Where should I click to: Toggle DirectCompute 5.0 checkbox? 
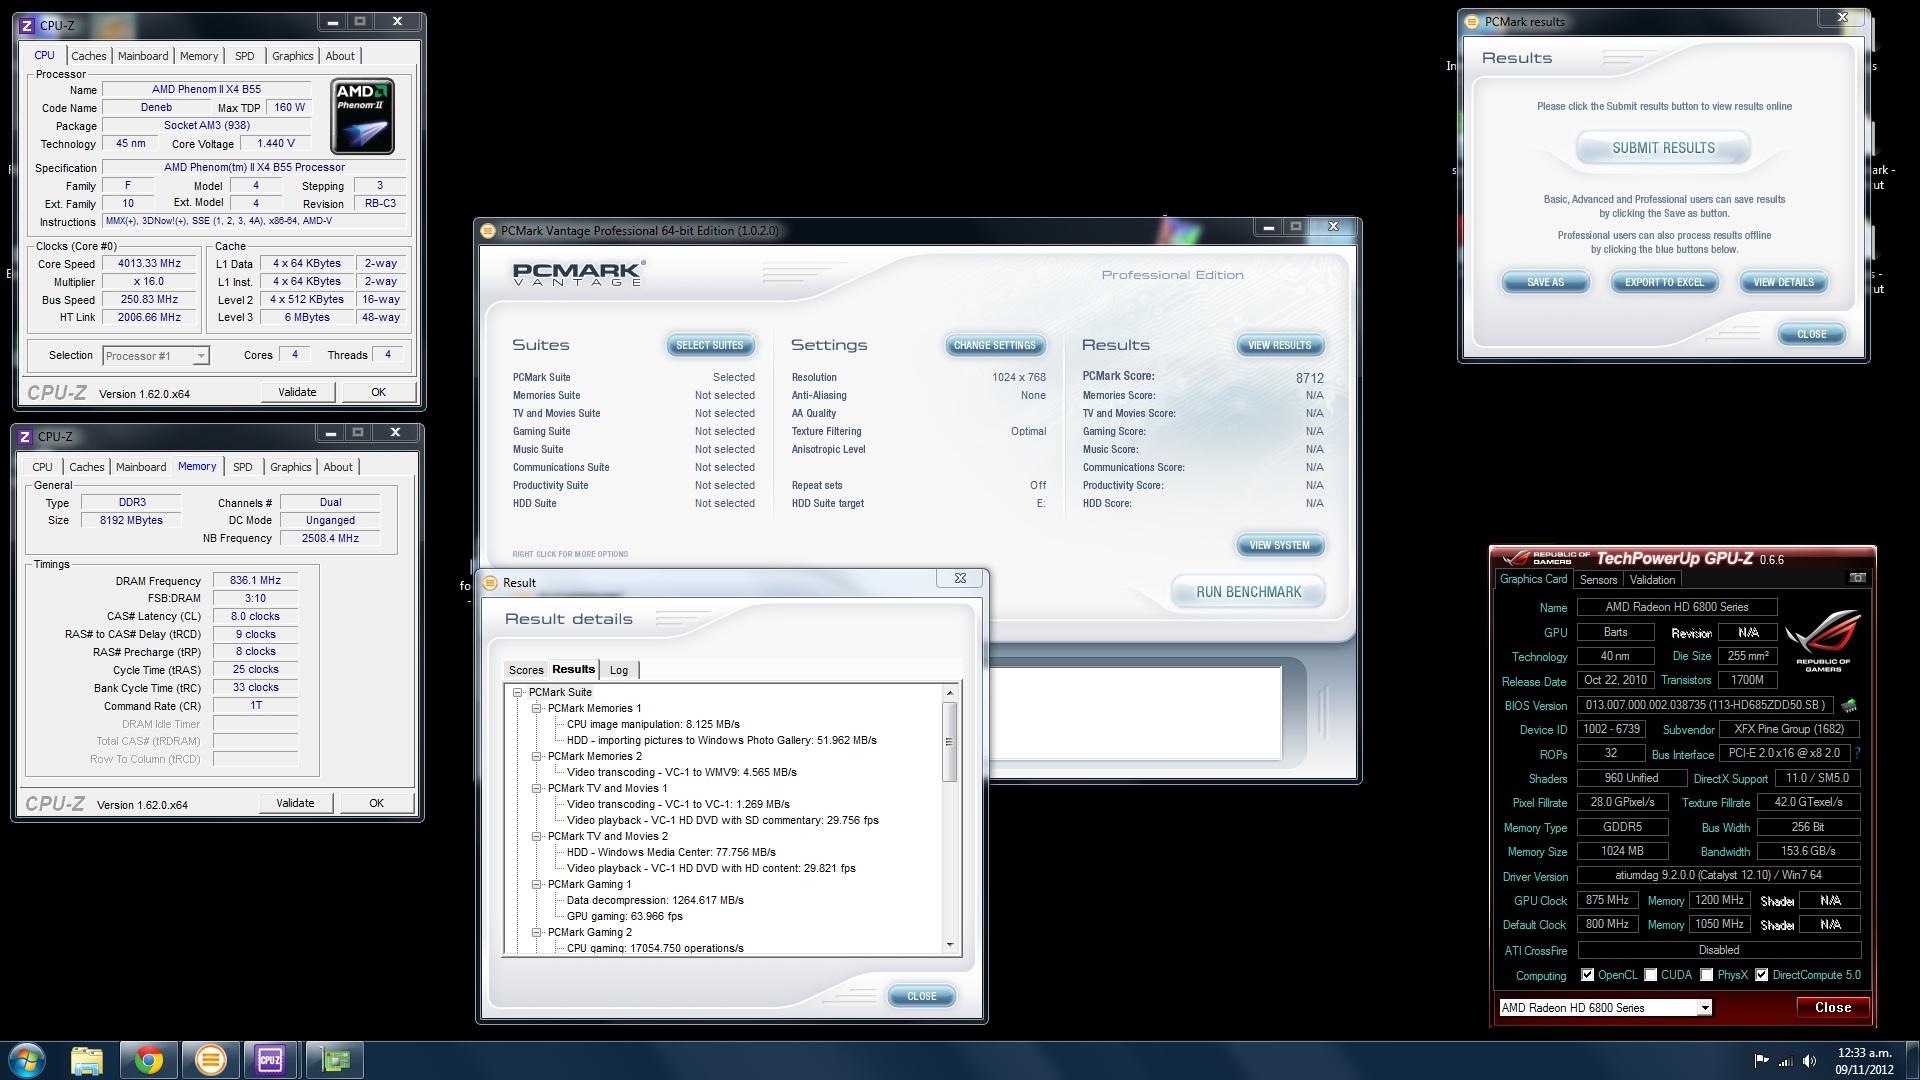[1761, 975]
